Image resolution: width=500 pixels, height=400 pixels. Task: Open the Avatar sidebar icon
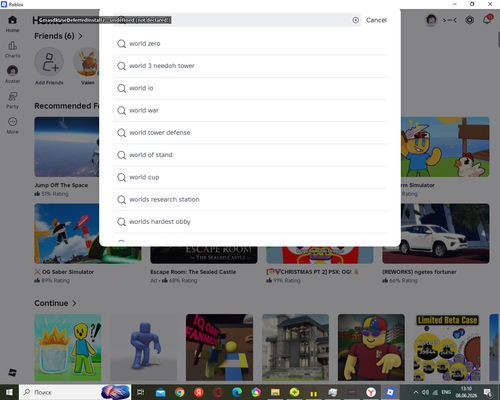pyautogui.click(x=12, y=74)
